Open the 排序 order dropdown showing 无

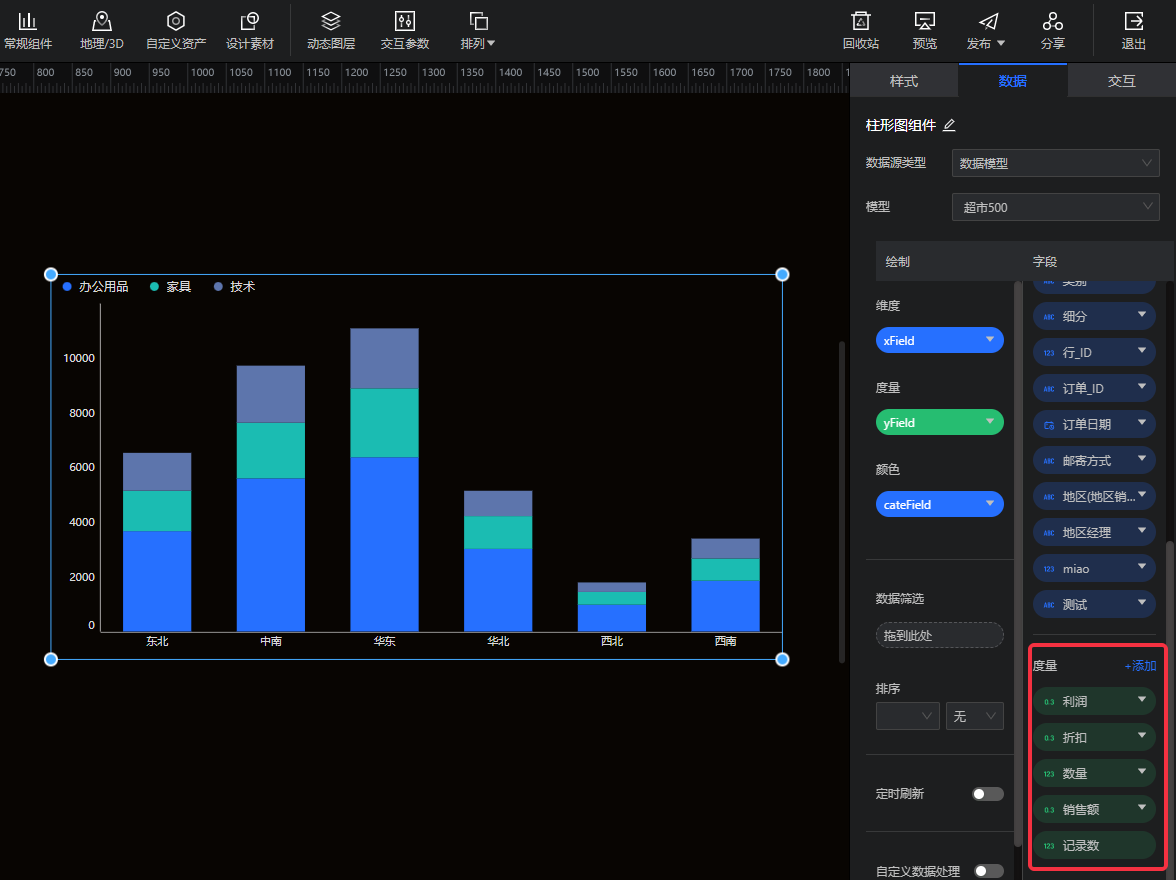[974, 716]
